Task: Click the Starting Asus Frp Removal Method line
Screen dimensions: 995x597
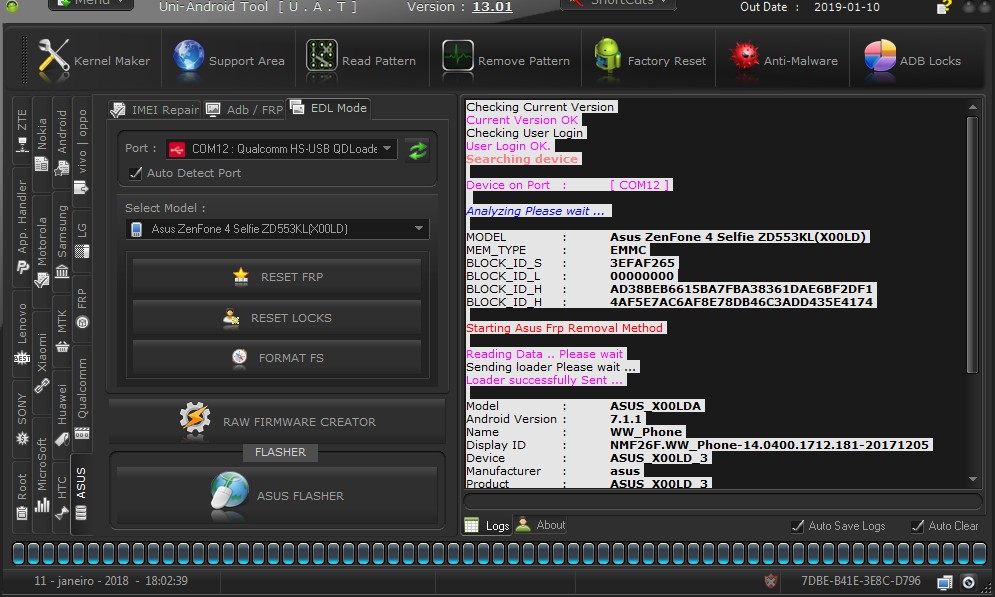Action: [564, 328]
